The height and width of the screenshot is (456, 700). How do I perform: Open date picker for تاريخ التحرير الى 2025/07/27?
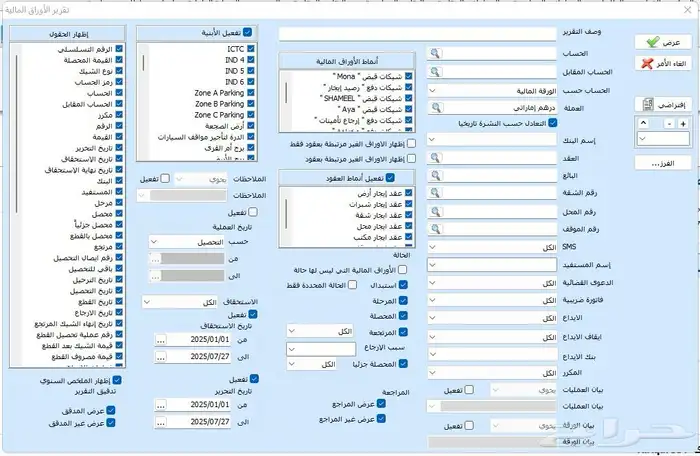click(161, 422)
